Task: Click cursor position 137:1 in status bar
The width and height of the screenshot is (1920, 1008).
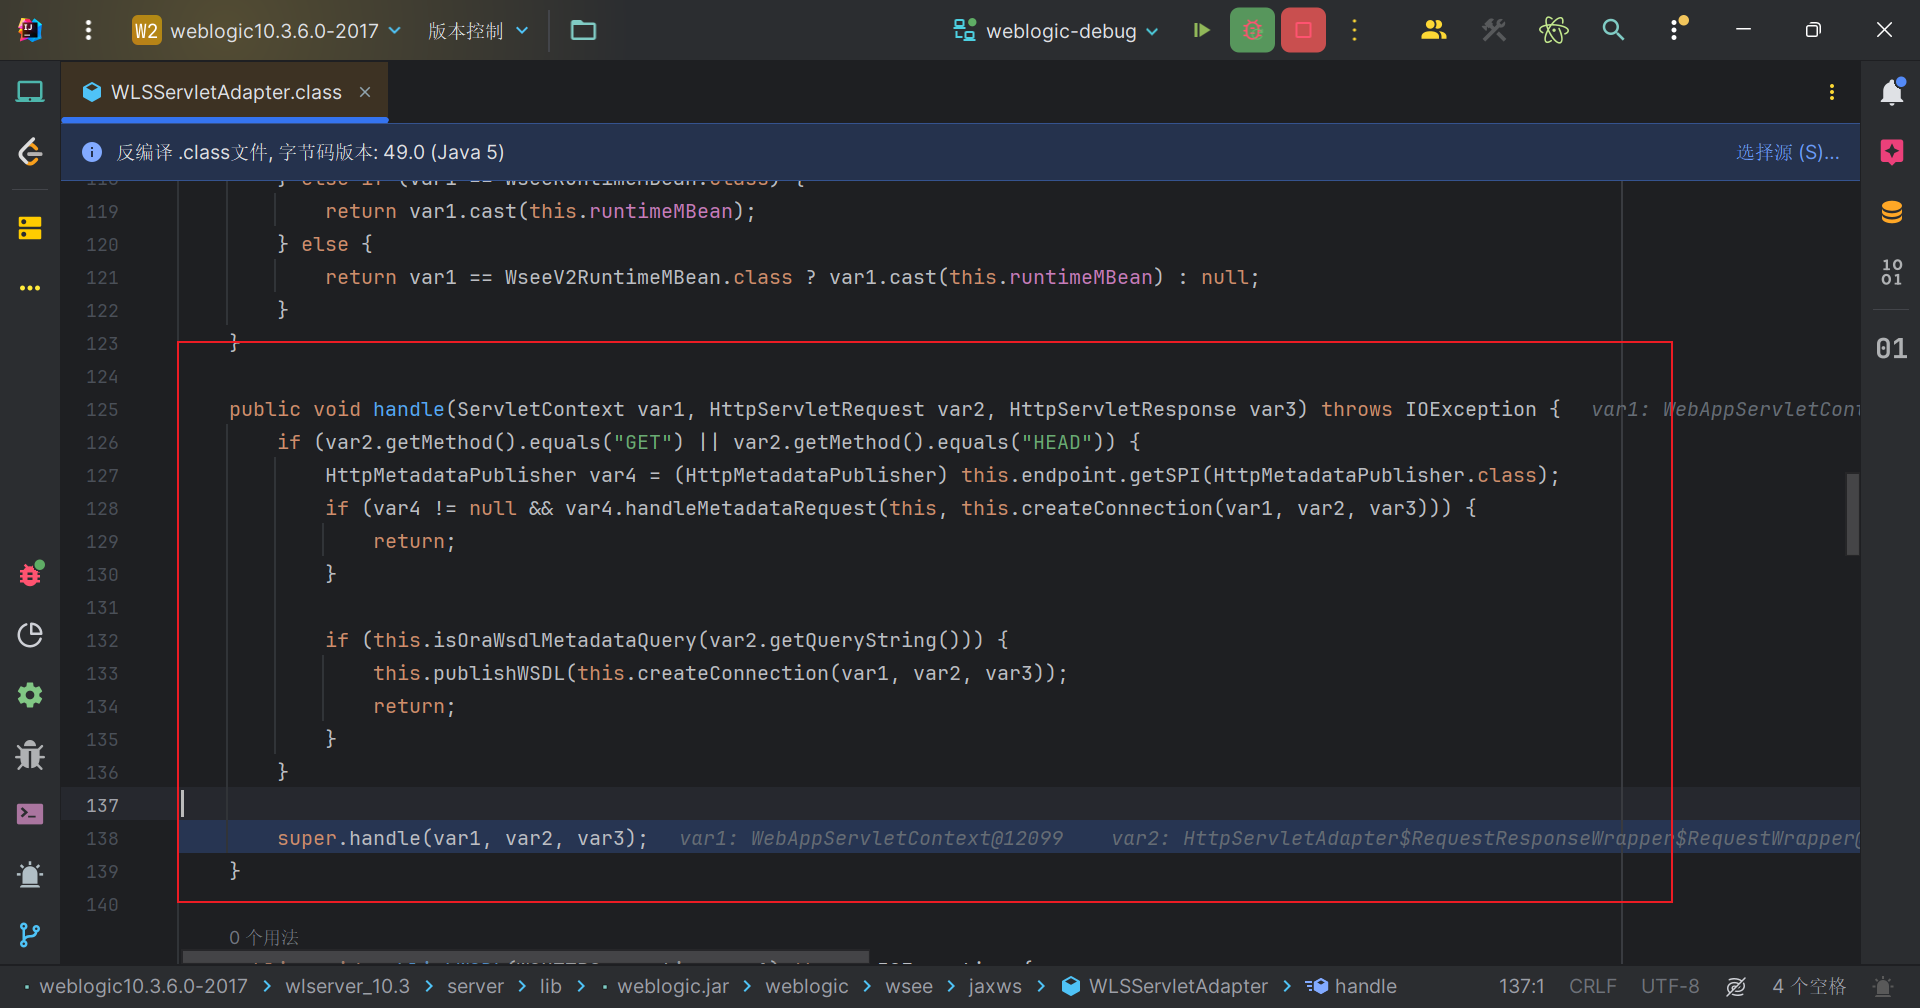Action: click(1522, 986)
